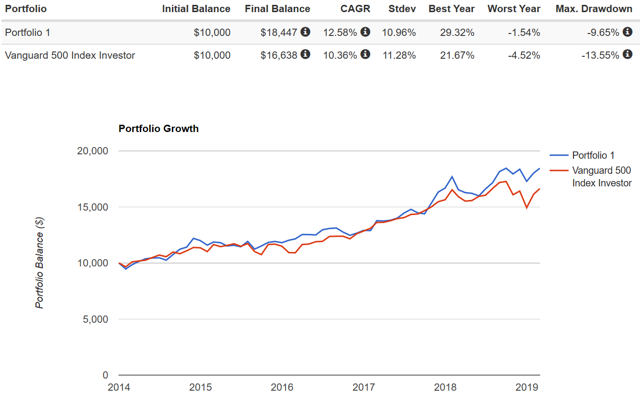The width and height of the screenshot is (640, 398).
Task: Click the red Vanguard legend line swatch
Action: click(x=559, y=170)
